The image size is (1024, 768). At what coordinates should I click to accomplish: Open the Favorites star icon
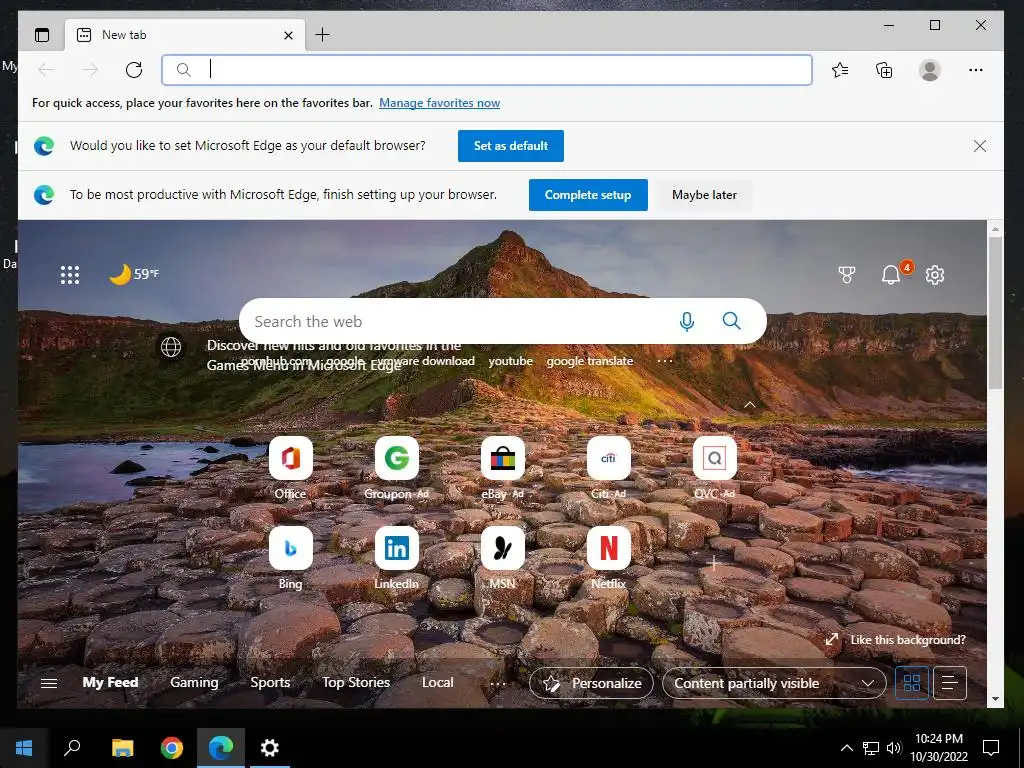pos(840,70)
